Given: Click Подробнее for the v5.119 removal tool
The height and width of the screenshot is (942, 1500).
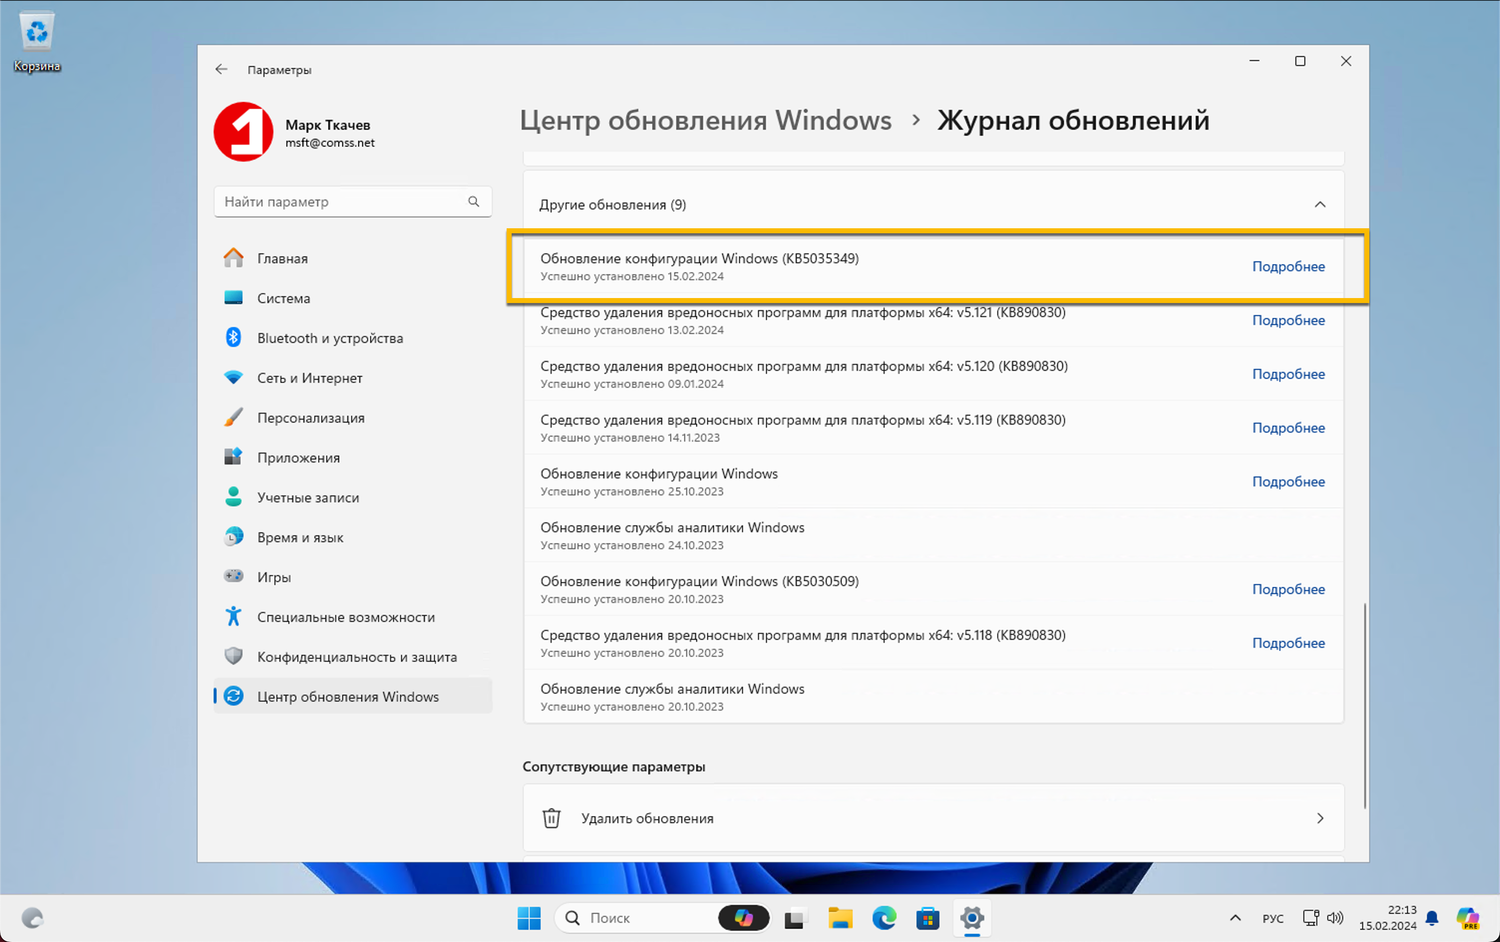Looking at the screenshot, I should click(1288, 428).
